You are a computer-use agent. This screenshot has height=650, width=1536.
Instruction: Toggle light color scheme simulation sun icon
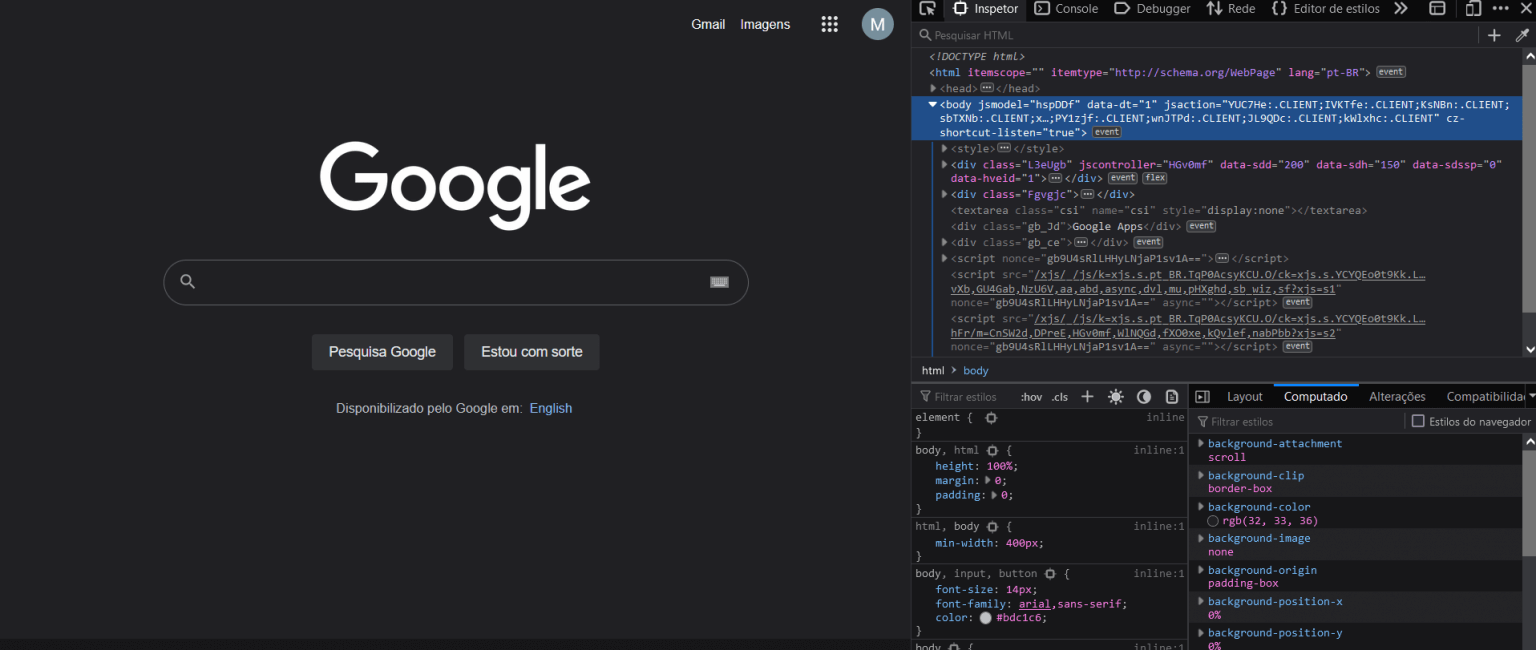[x=1116, y=396]
